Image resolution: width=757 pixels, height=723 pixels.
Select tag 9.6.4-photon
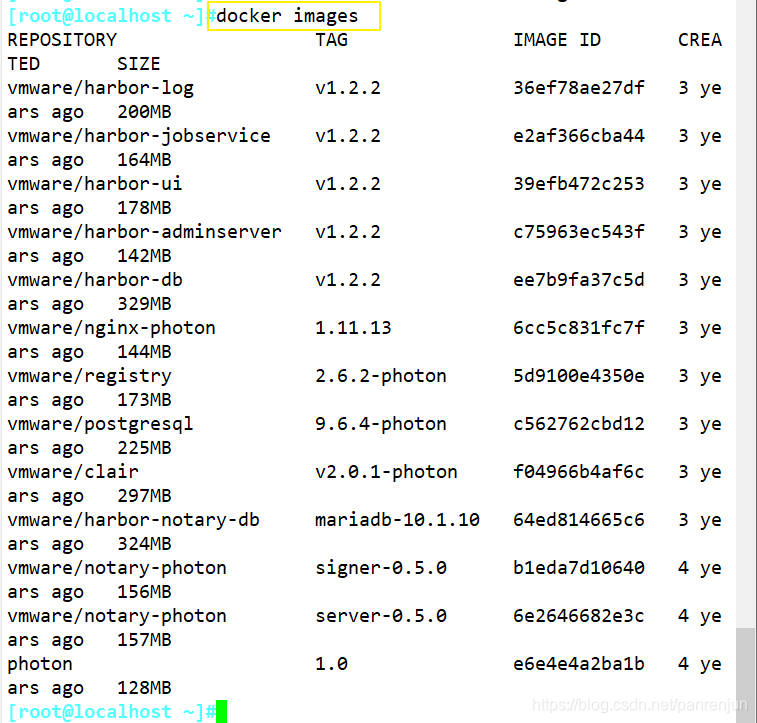381,424
